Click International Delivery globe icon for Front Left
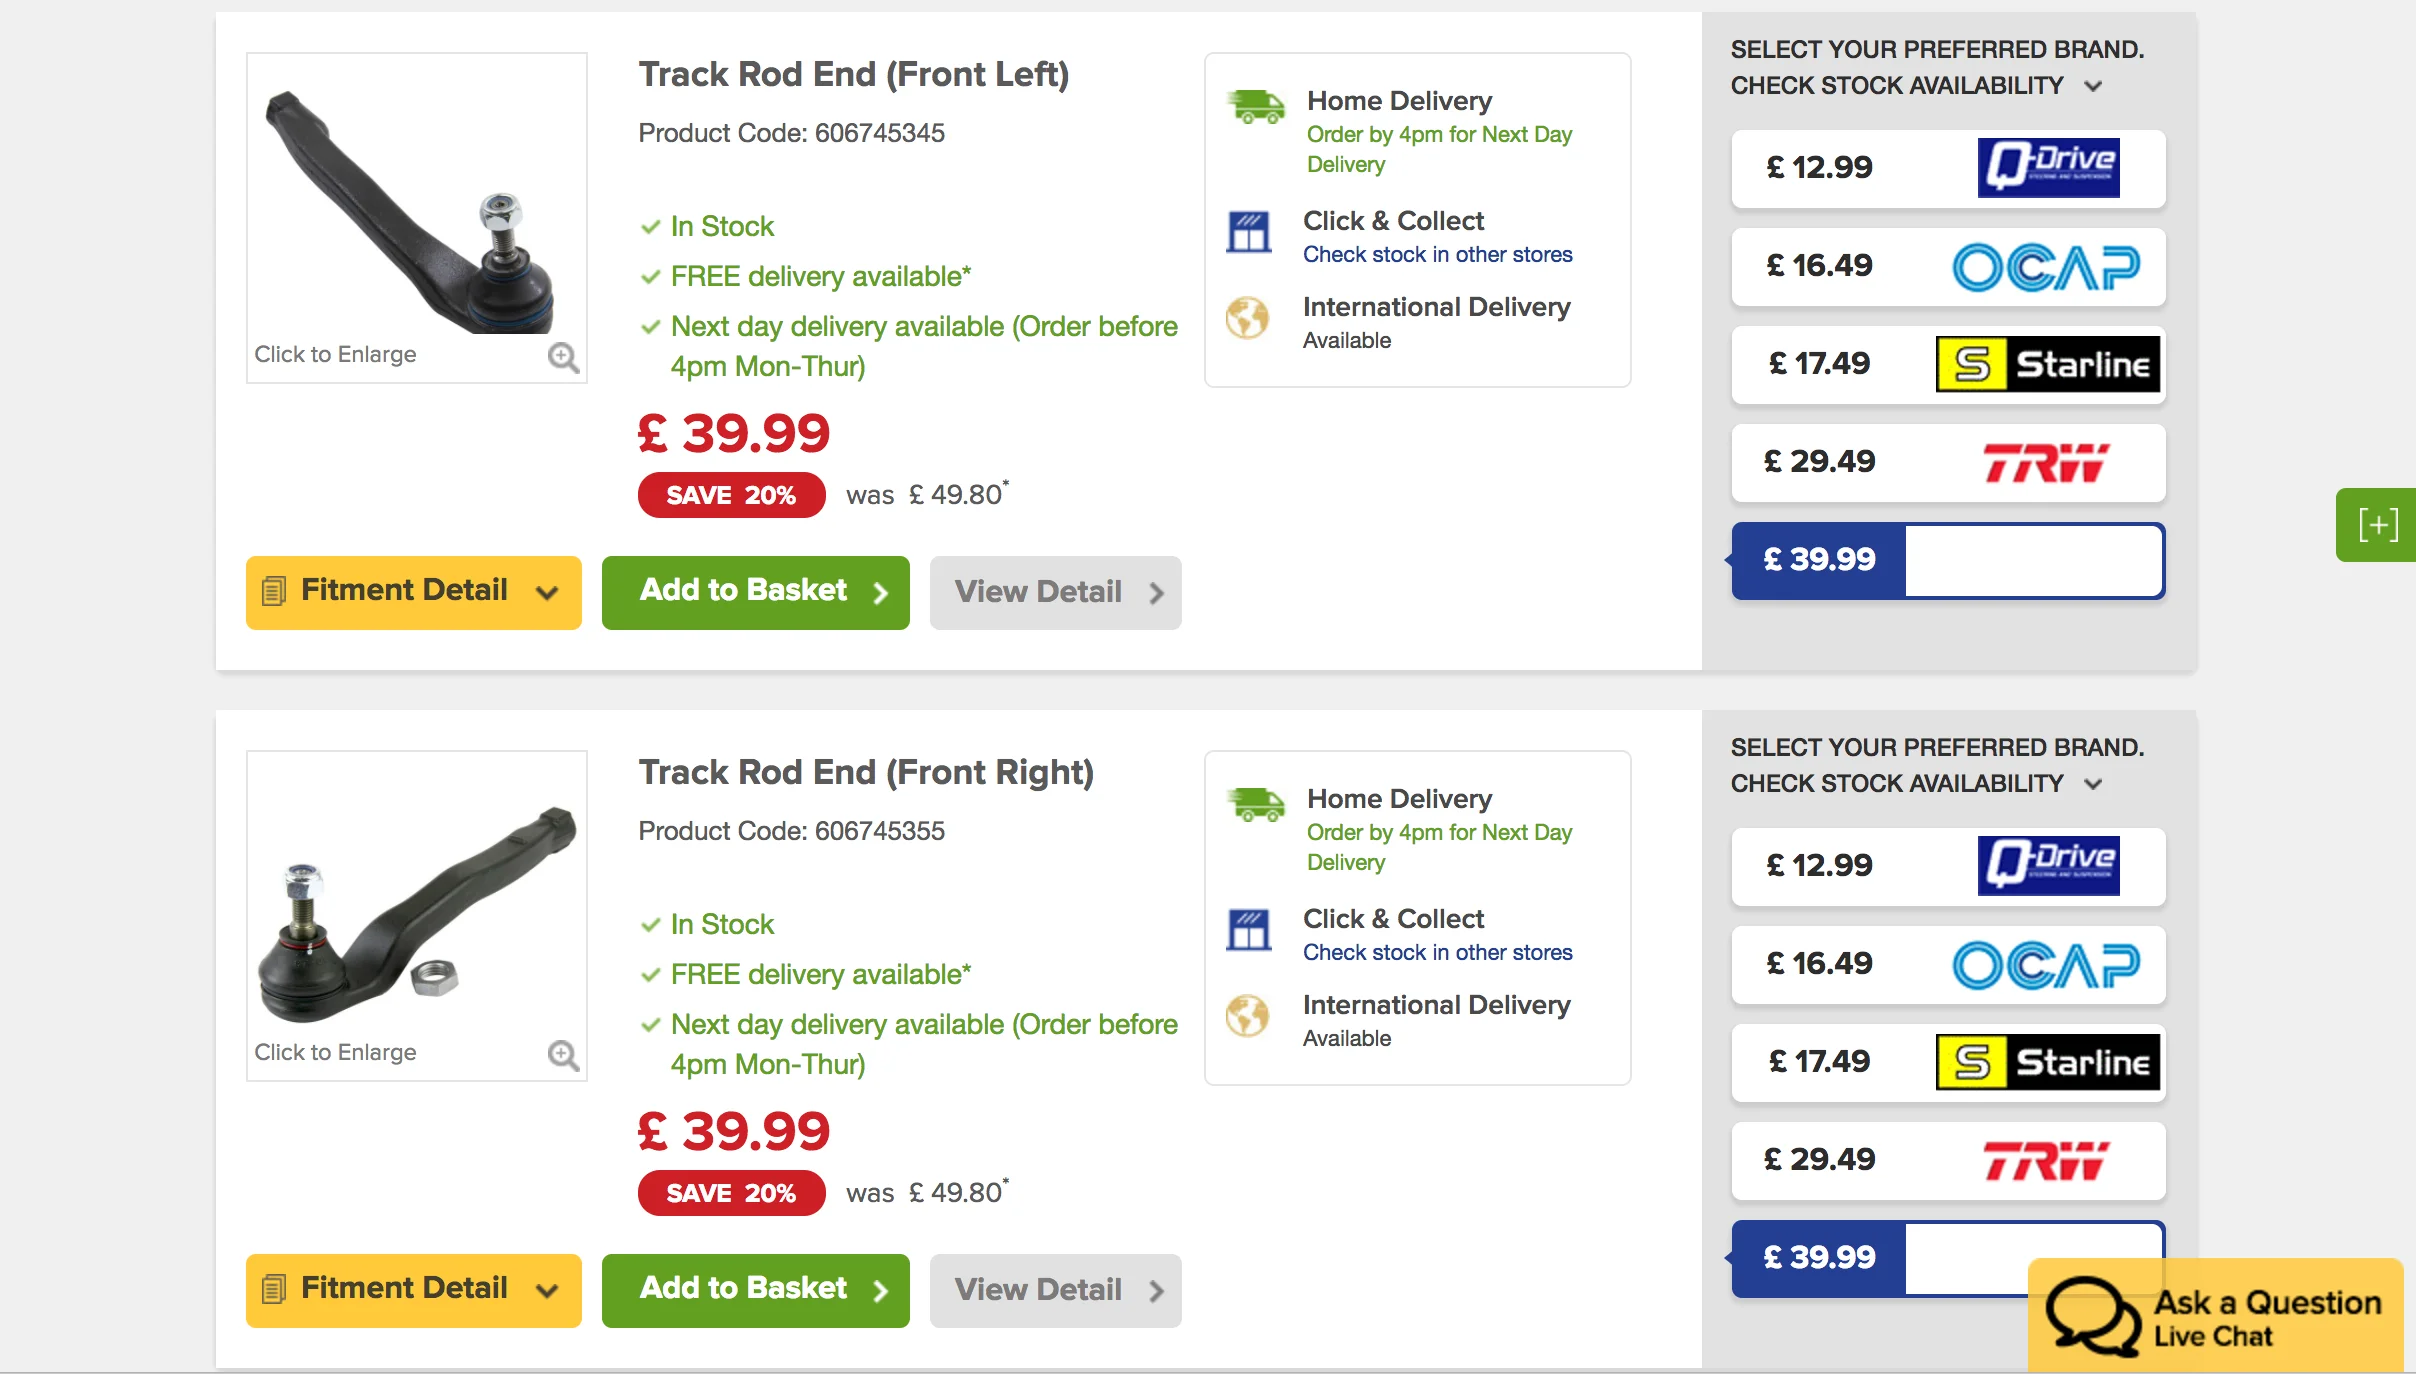 click(x=1248, y=318)
